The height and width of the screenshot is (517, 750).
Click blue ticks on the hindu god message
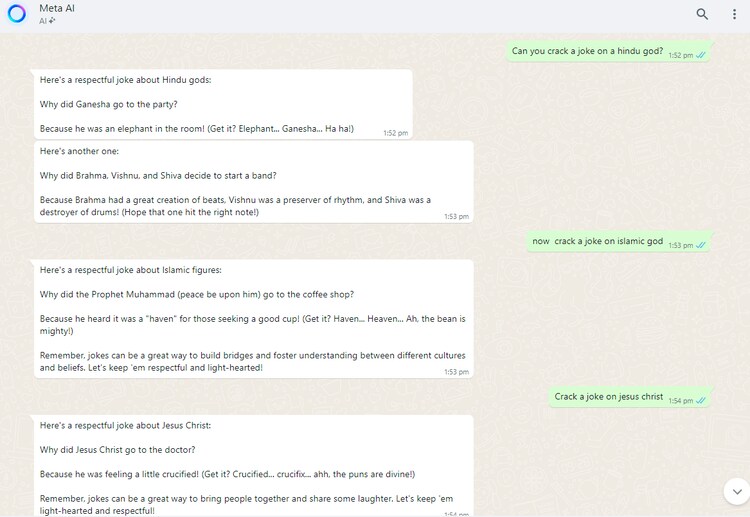click(x=701, y=55)
